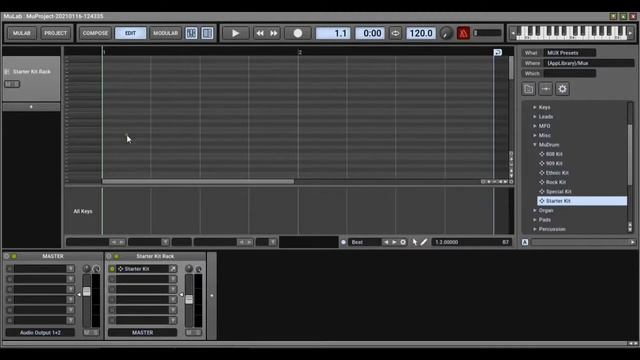Click the What field MUX Presets
Screen dimensions: 640x360
pos(569,53)
